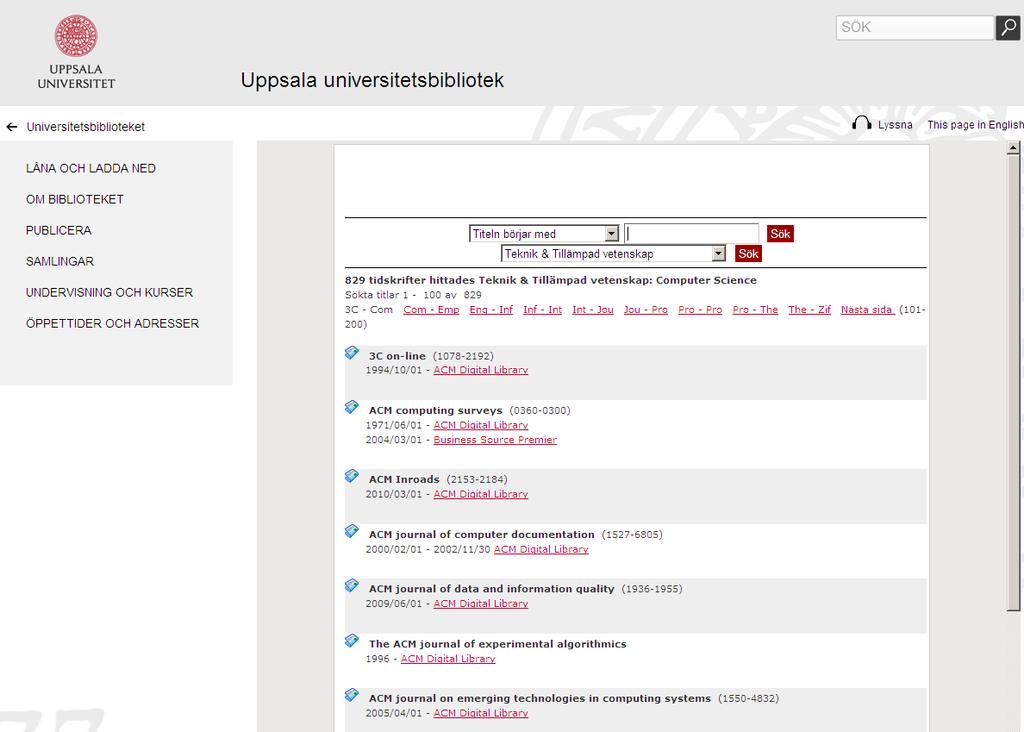Image resolution: width=1024 pixels, height=732 pixels.
Task: Click the tag icon beside ACM Inroads
Action: pyautogui.click(x=352, y=476)
